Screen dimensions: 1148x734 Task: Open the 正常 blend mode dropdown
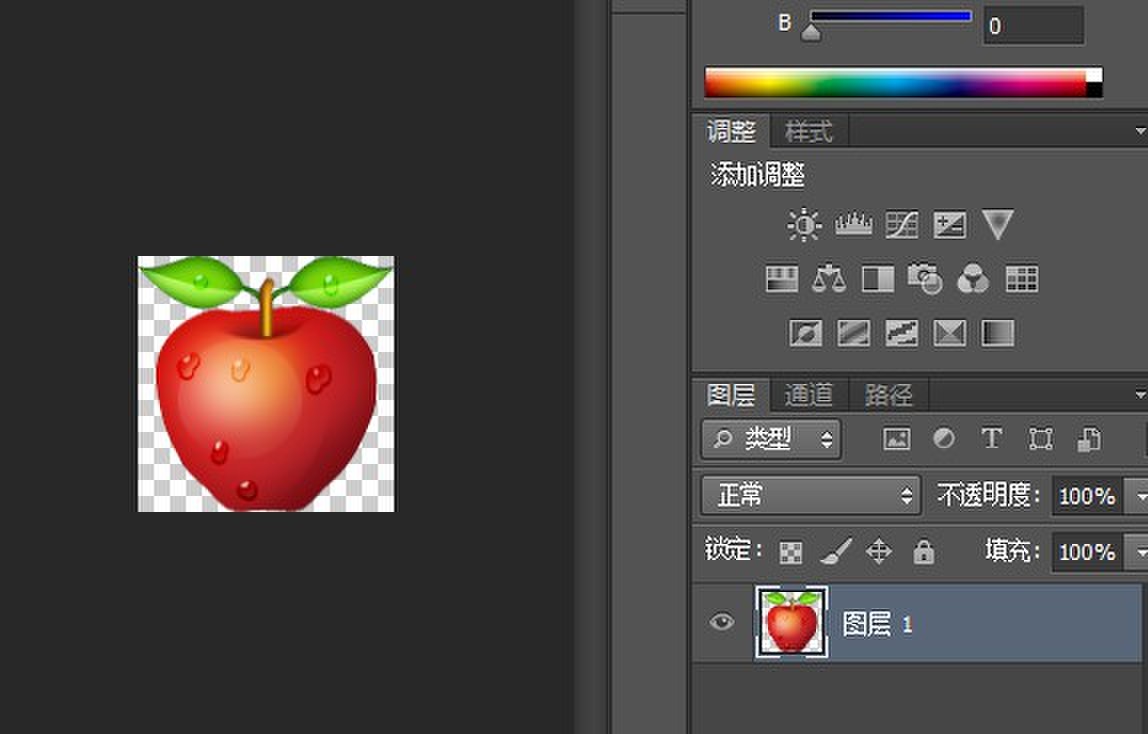[x=810, y=495]
